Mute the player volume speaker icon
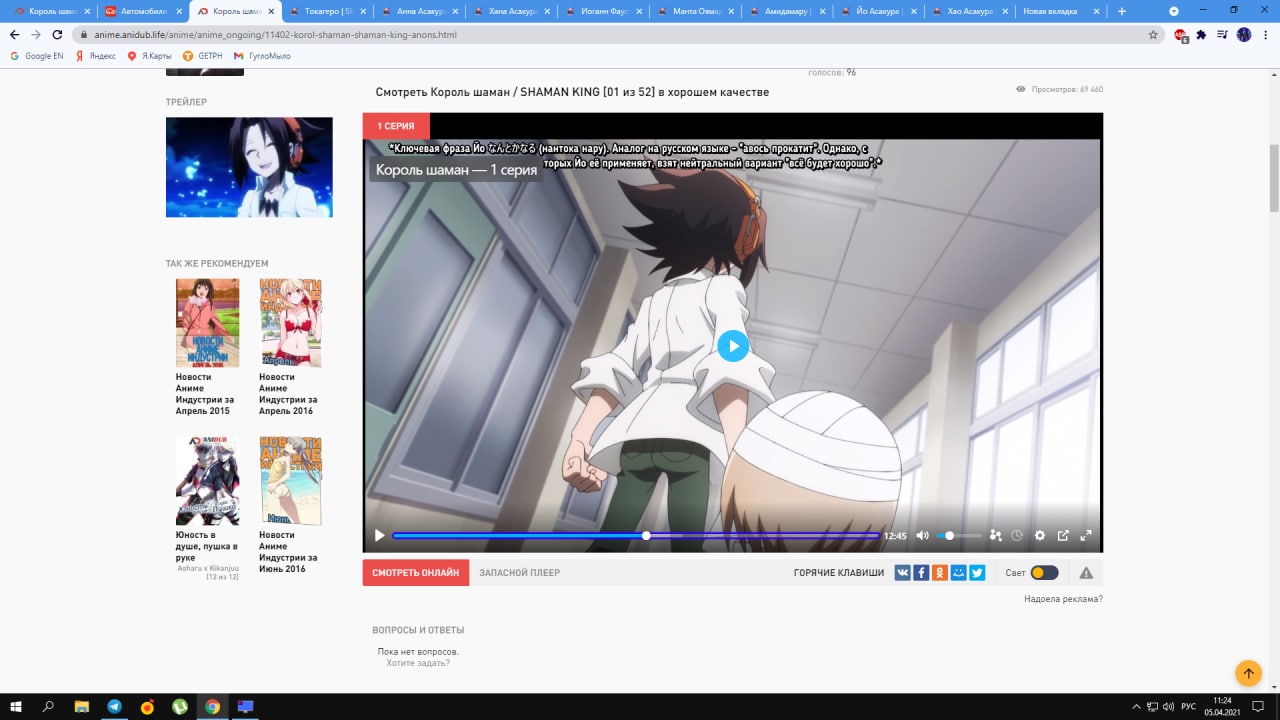Viewport: 1280px width, 720px height. (922, 536)
